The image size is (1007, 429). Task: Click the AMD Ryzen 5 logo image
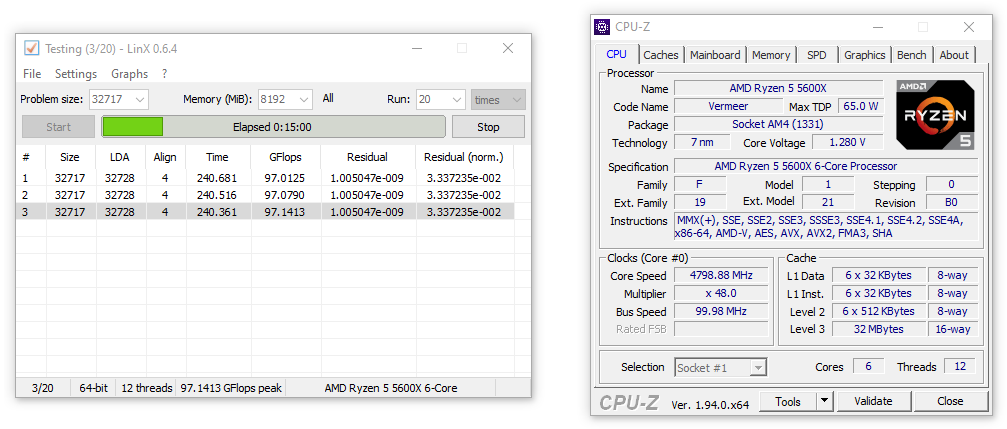[935, 115]
